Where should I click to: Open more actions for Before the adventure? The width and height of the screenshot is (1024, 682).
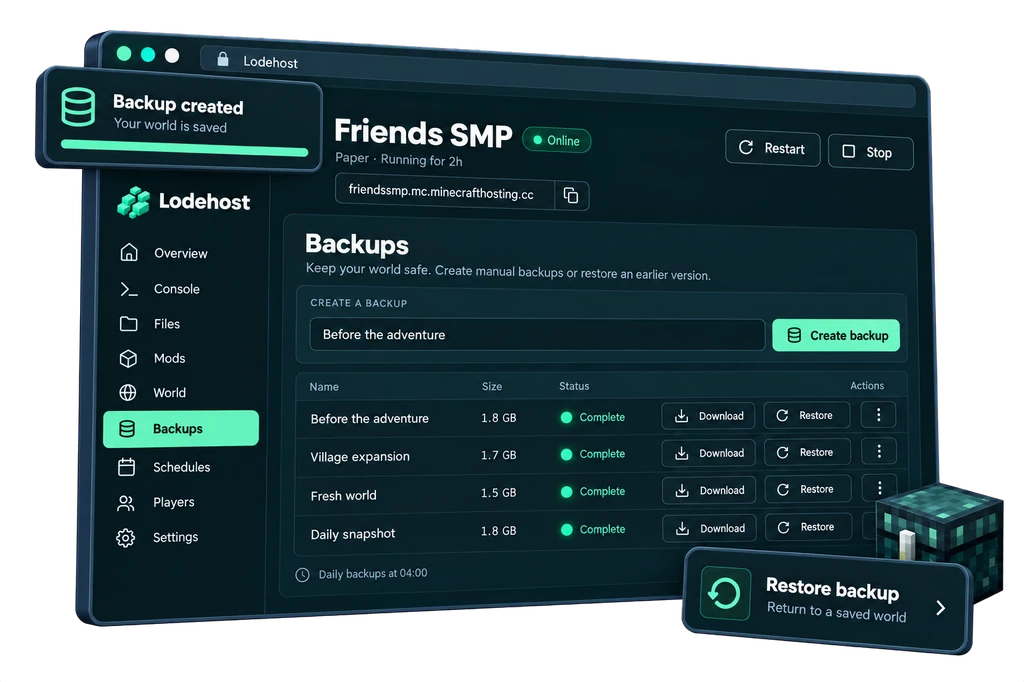coord(878,415)
